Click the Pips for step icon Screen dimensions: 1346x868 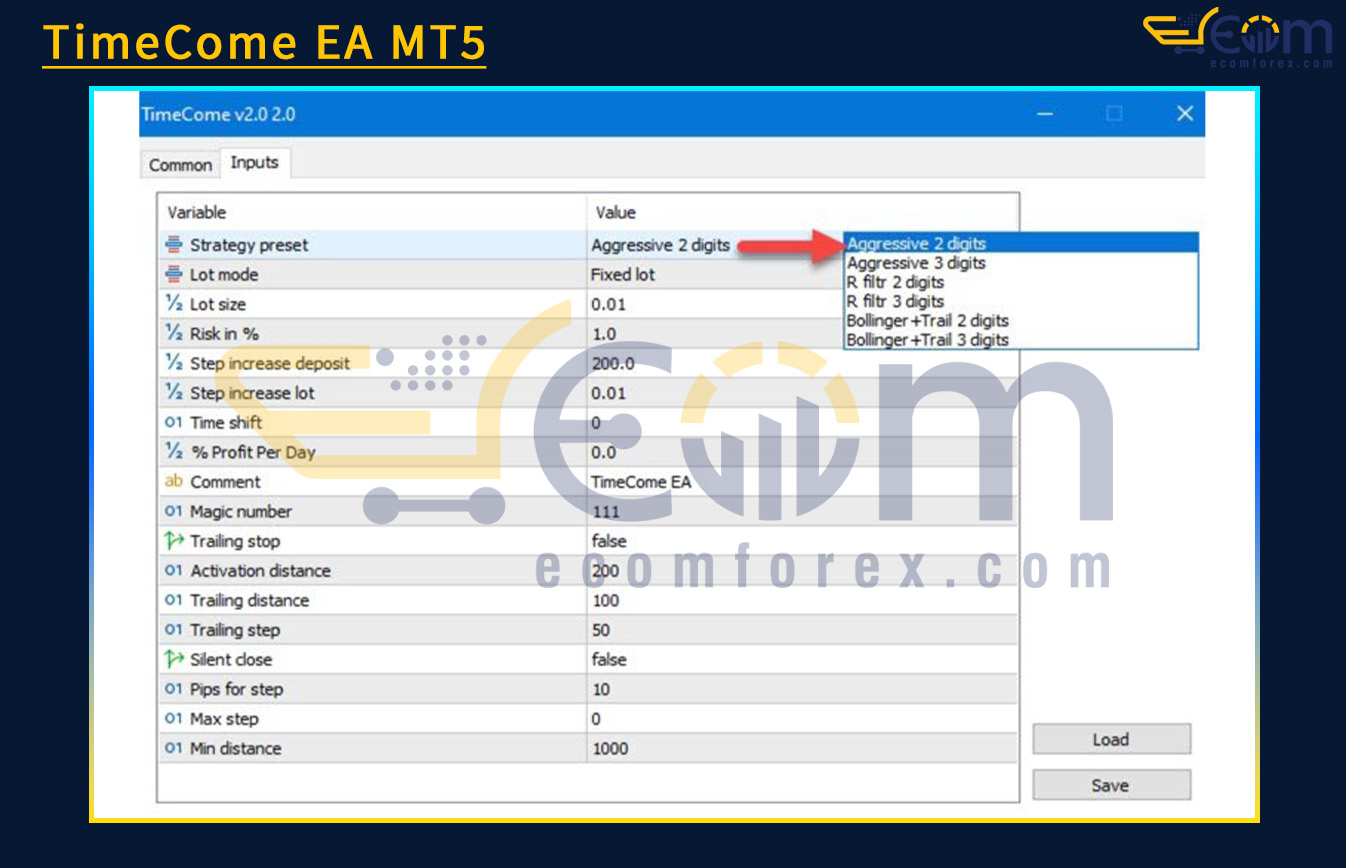coord(174,689)
